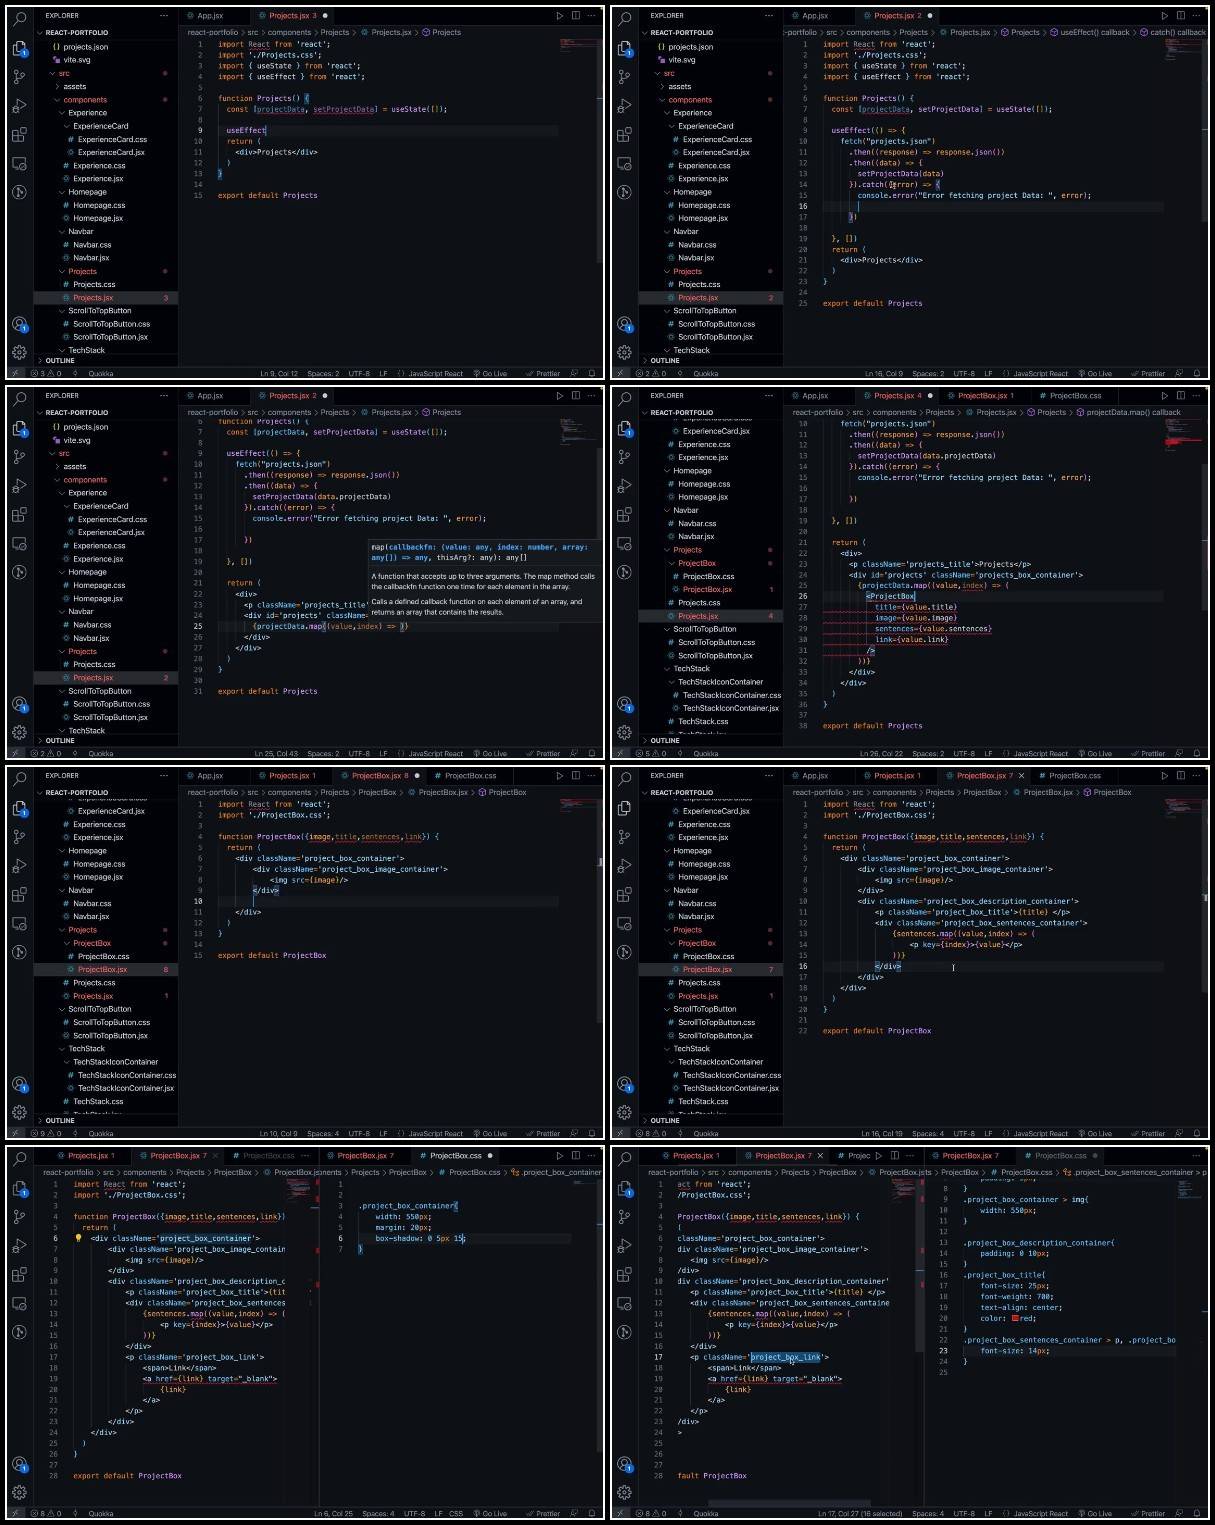Viewport: 1215px width, 1525px height.
Task: Click UTF-8 encoding in the Ln 17, Col 27 window
Action: pos(965,1514)
